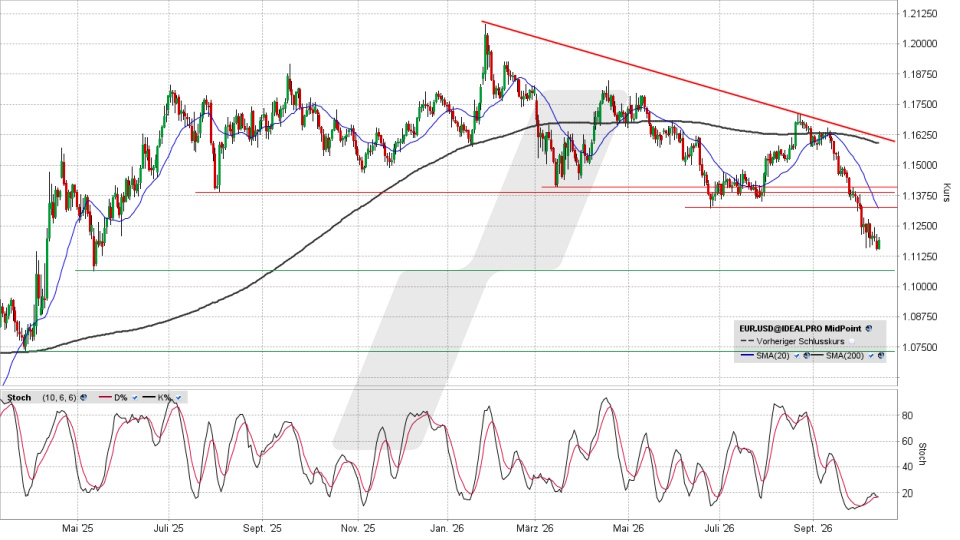
Task: Open the SMA(20) settings icon
Action: [x=806, y=356]
